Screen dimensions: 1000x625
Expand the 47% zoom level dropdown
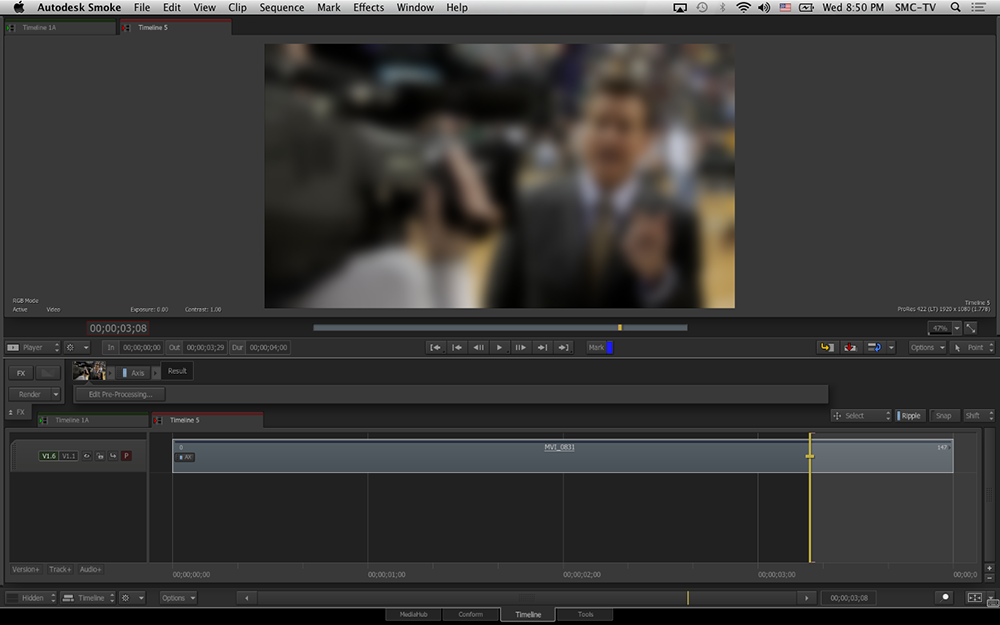(x=956, y=328)
